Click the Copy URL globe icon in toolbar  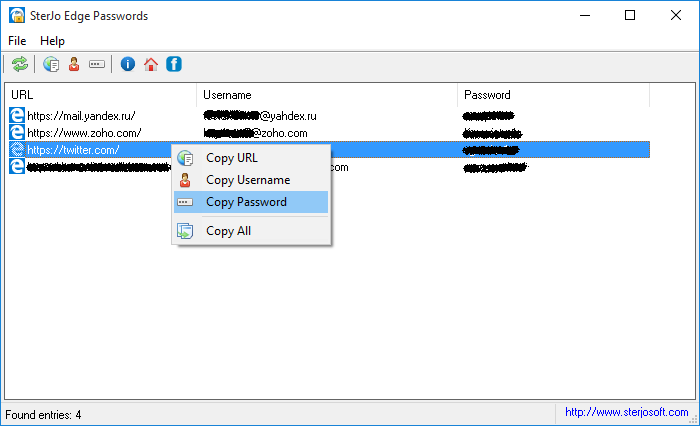coord(52,65)
